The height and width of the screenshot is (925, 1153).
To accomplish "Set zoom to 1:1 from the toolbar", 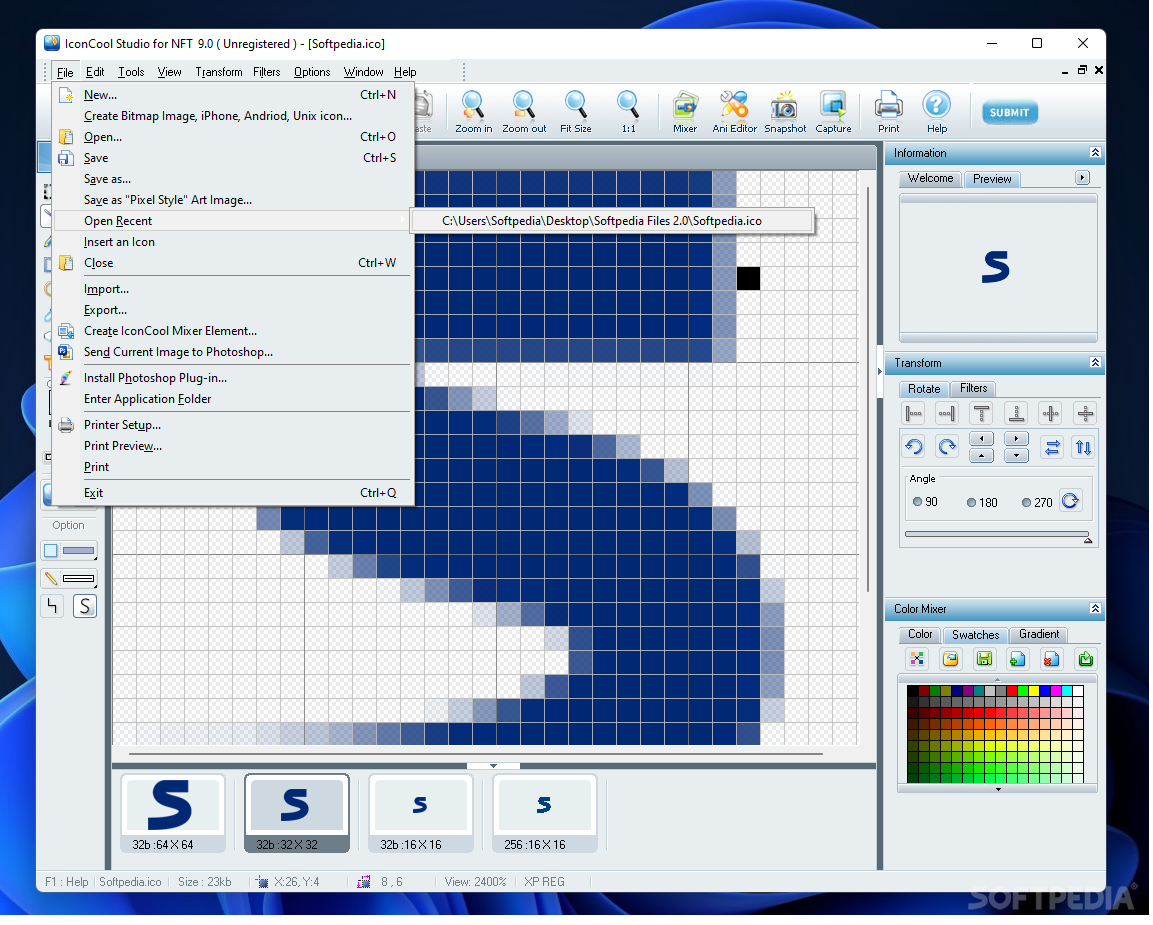I will [629, 112].
